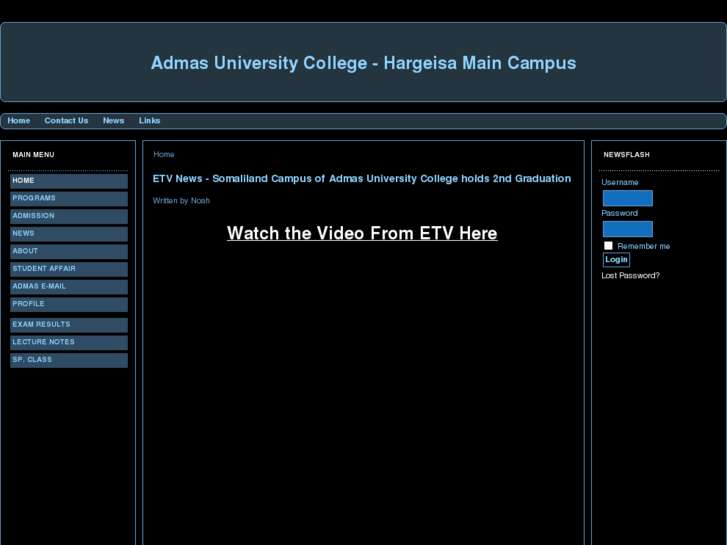The height and width of the screenshot is (545, 727).
Task: Open Links in top navigation bar
Action: (x=149, y=121)
